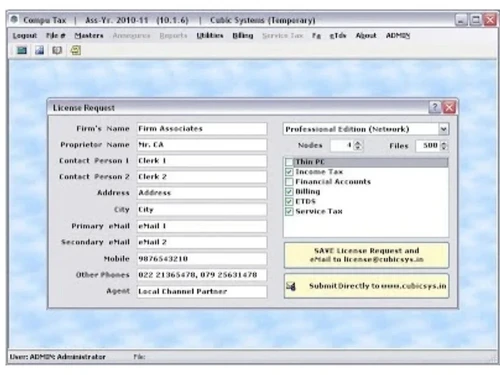This screenshot has height=375, width=500.
Task: Open the Masters menu
Action: click(89, 35)
